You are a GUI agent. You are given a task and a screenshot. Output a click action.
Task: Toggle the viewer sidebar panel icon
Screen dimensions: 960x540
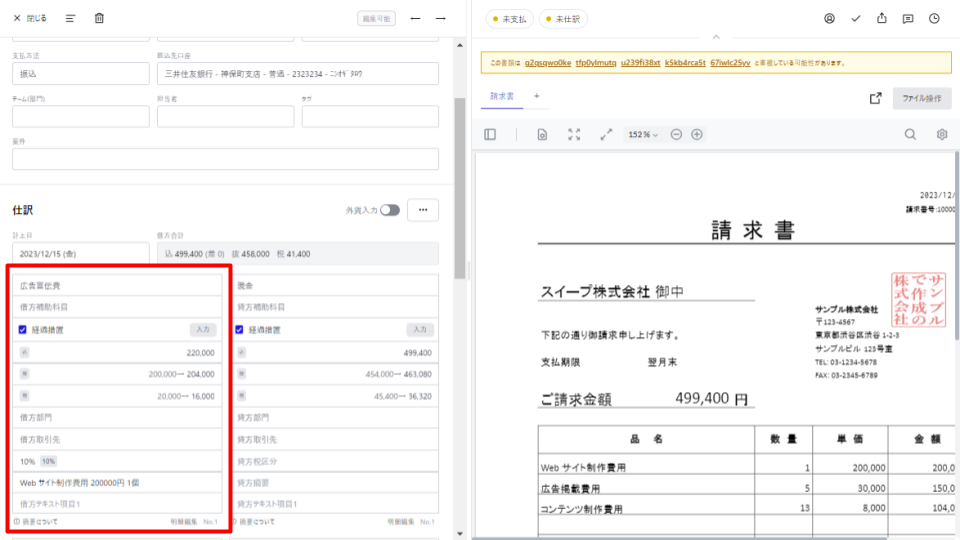[x=490, y=134]
